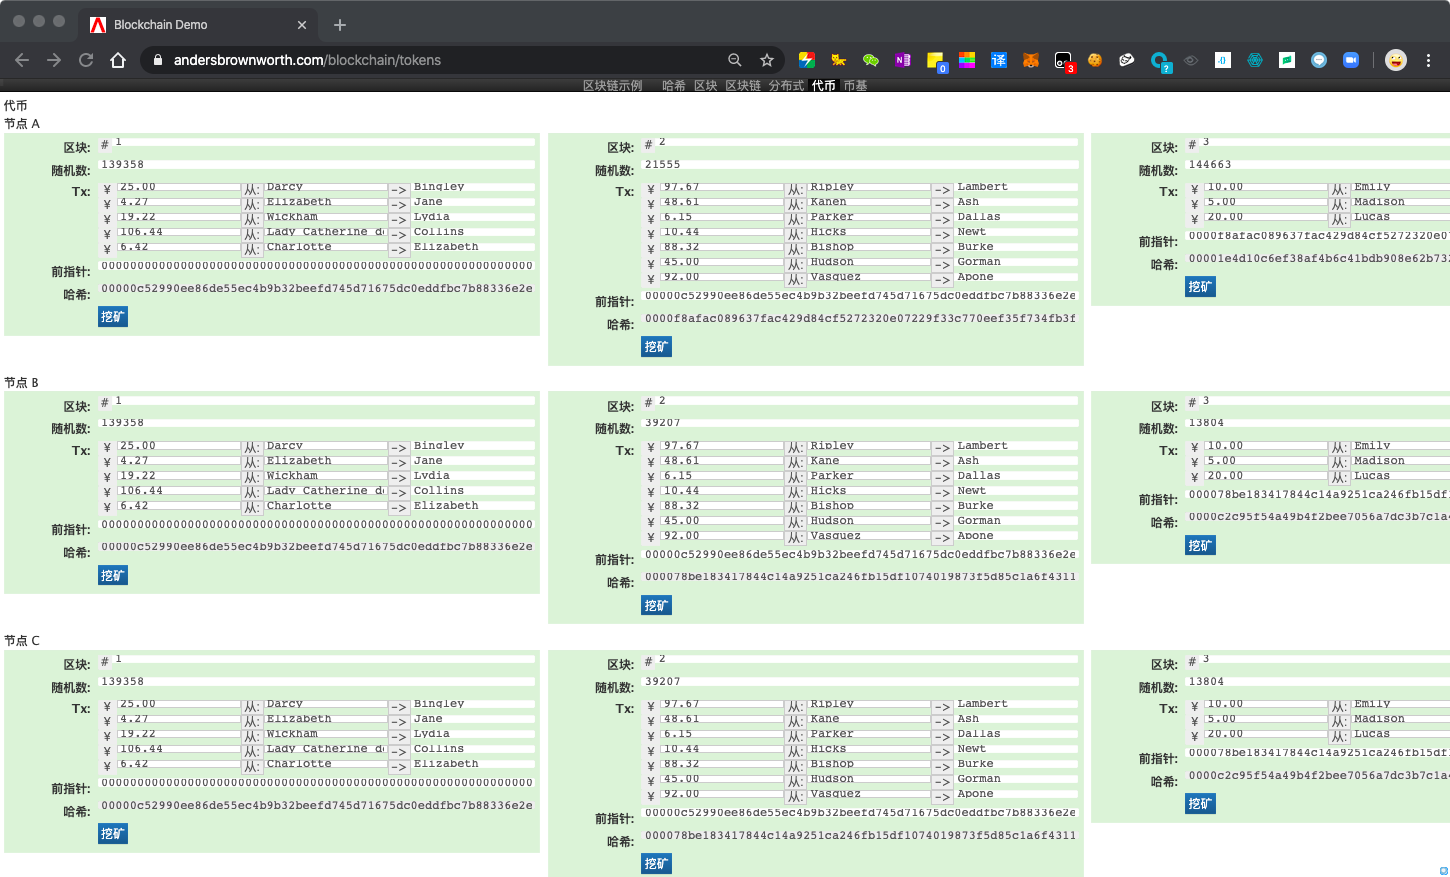Click Node A block 1 previous hash field
Viewport: 1450px width, 877px height.
(x=317, y=266)
